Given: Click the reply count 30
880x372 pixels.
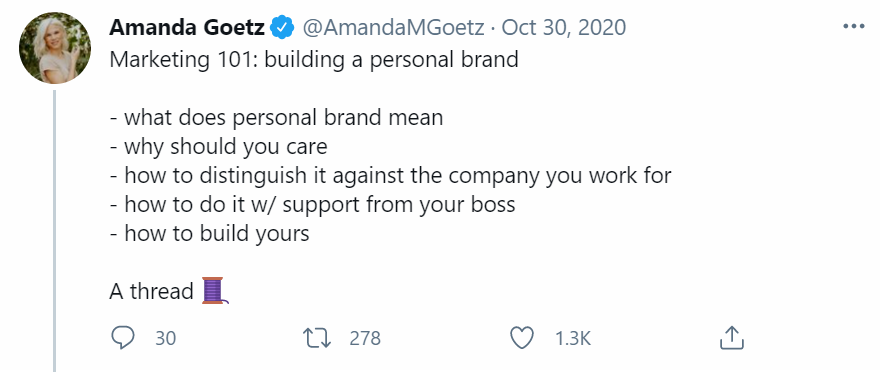Looking at the screenshot, I should click(165, 338).
